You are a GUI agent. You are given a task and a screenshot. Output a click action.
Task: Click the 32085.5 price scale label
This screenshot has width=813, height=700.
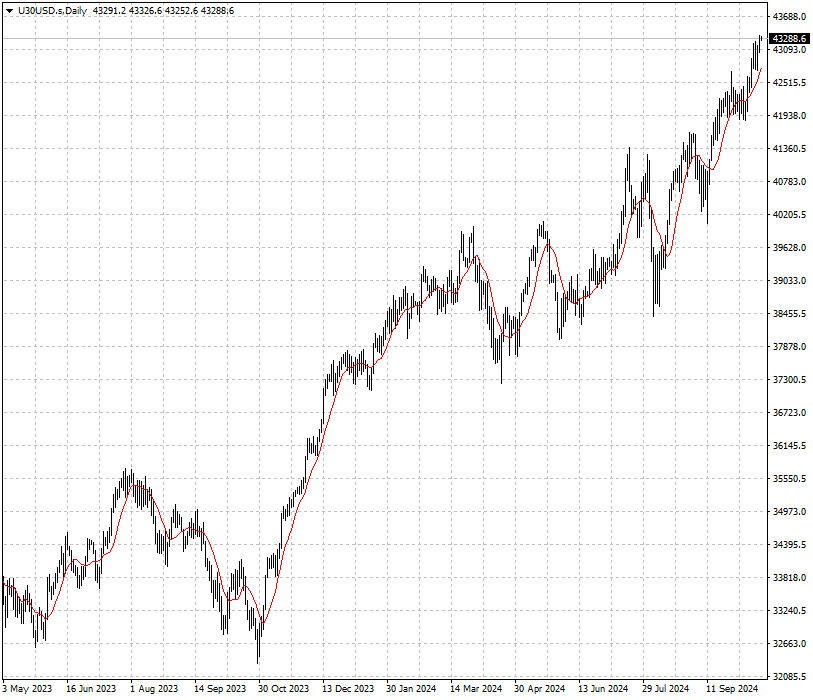tap(789, 677)
